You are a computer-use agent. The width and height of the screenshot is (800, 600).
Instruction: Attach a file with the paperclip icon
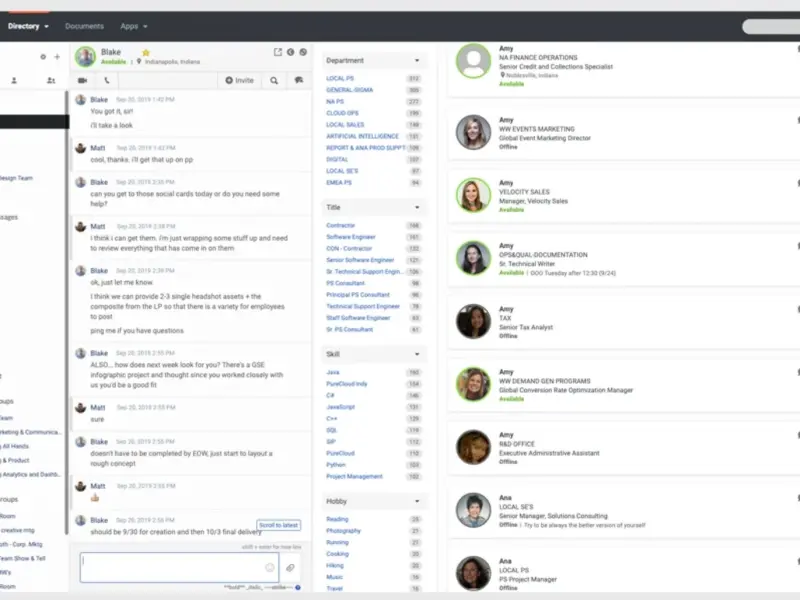click(x=290, y=567)
